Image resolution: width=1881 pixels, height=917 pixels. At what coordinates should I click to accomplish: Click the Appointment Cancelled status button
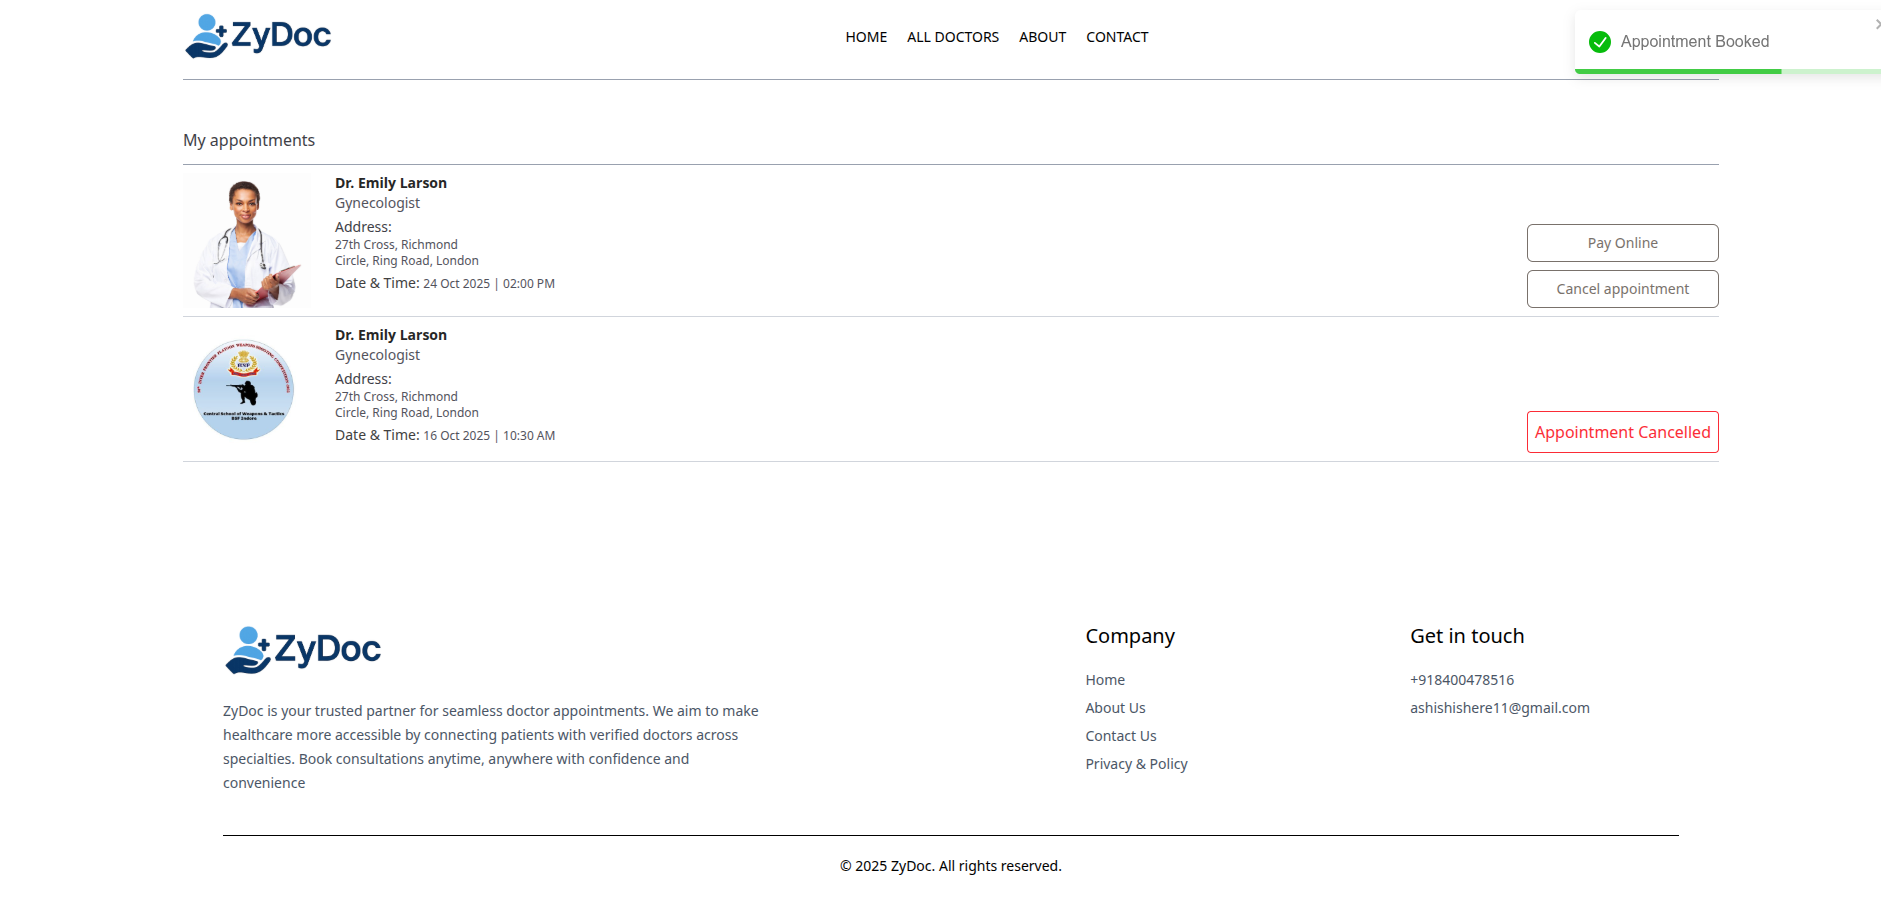pyautogui.click(x=1622, y=432)
